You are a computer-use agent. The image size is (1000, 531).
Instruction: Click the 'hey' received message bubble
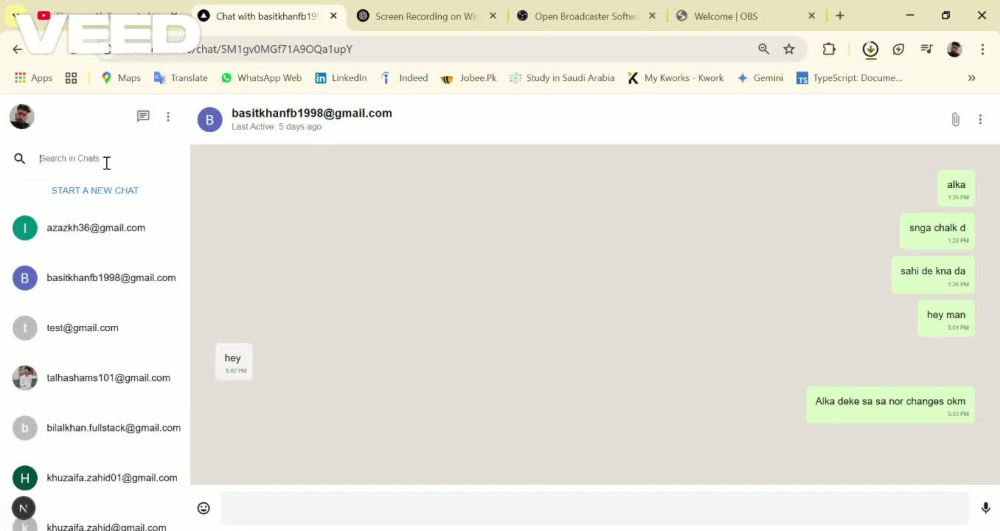pos(234,361)
